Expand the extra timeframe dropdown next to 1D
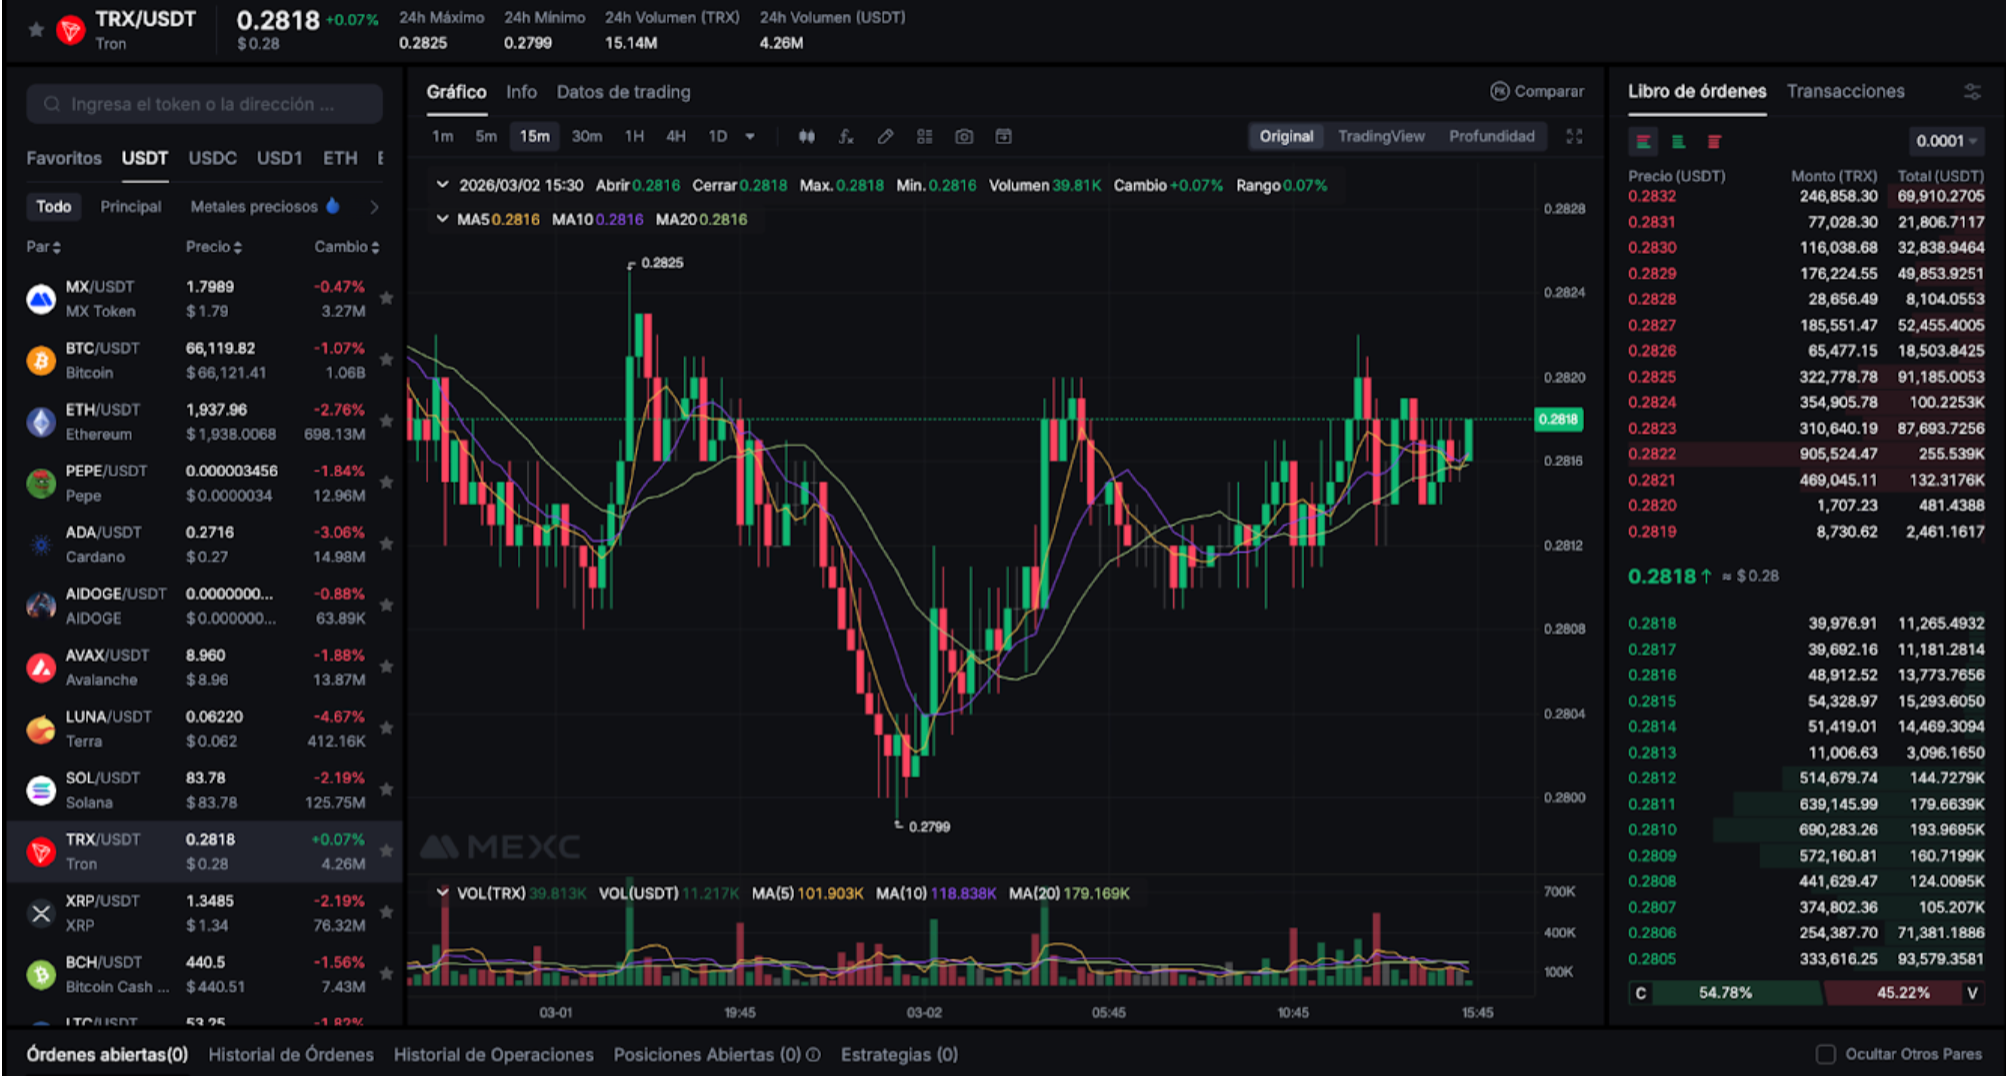 point(749,137)
